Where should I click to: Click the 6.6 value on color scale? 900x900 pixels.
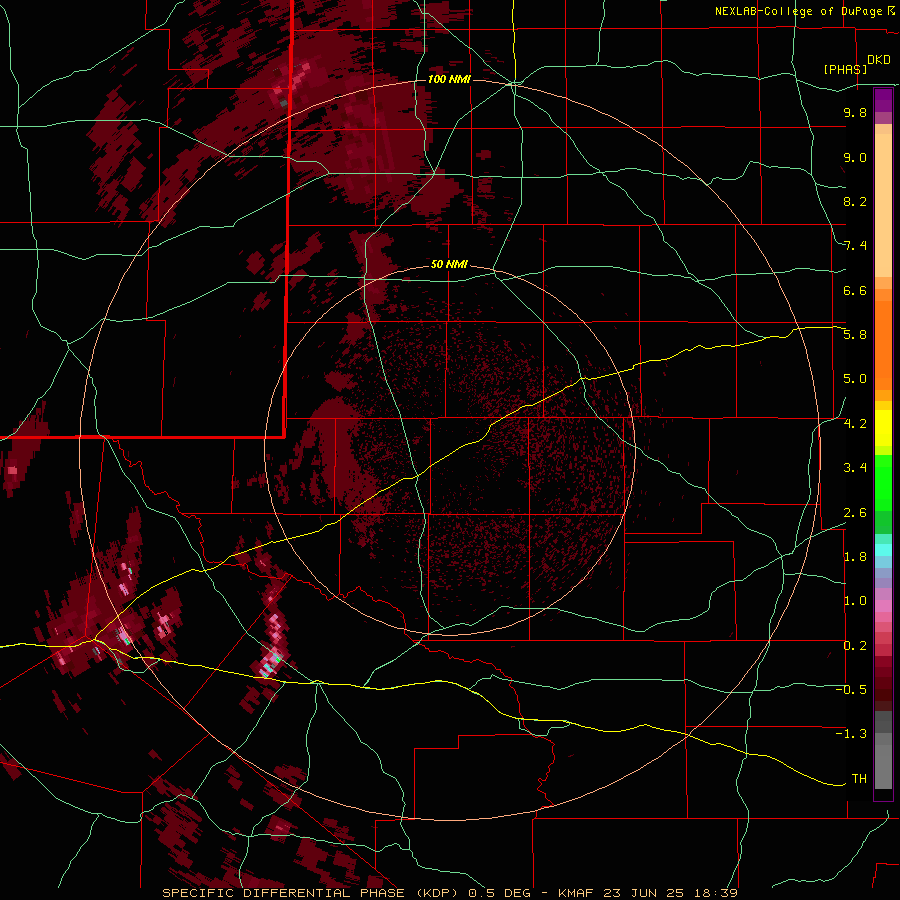(x=855, y=290)
